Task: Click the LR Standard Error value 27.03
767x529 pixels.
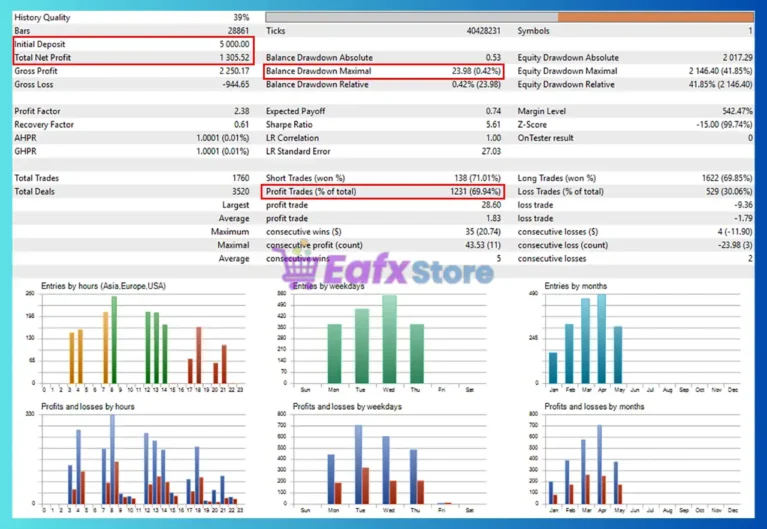Action: click(x=491, y=151)
